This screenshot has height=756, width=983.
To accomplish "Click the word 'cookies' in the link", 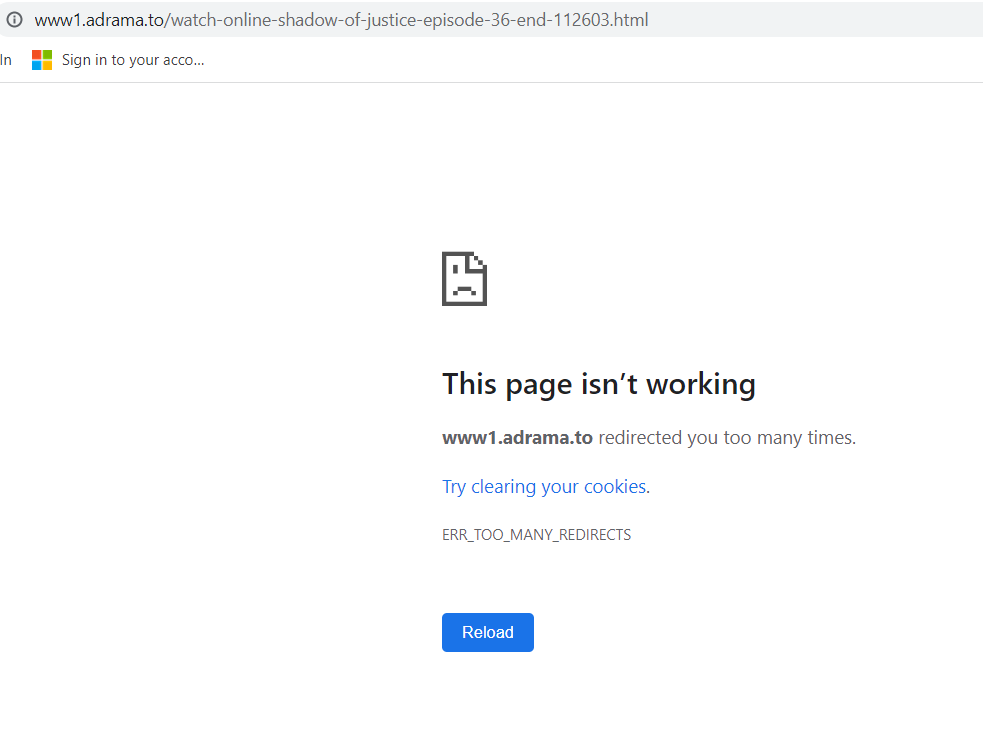I will coord(614,487).
